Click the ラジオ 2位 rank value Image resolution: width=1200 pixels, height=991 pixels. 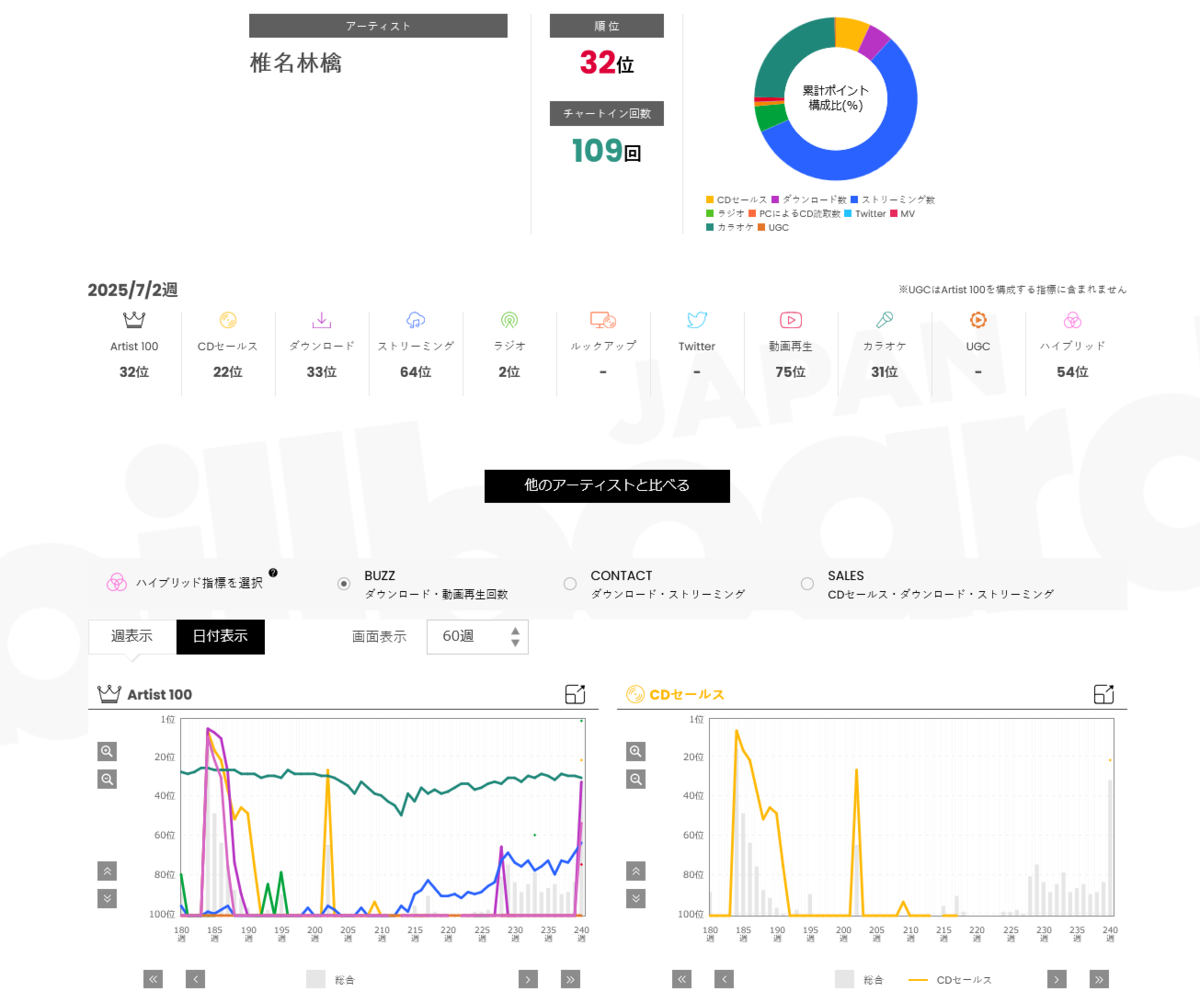(x=509, y=372)
